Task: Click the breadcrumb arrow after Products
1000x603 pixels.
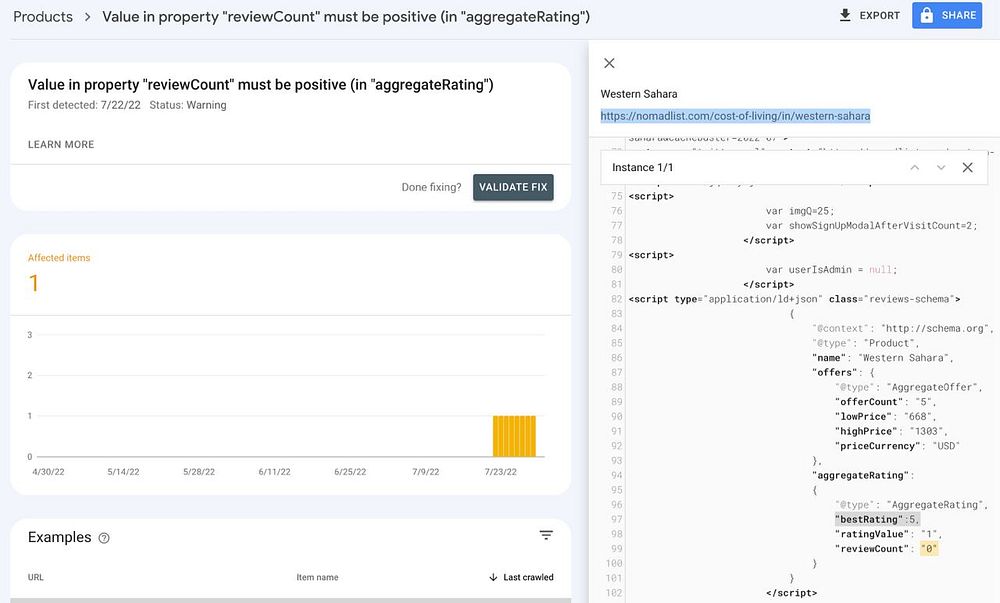Action: [x=87, y=17]
